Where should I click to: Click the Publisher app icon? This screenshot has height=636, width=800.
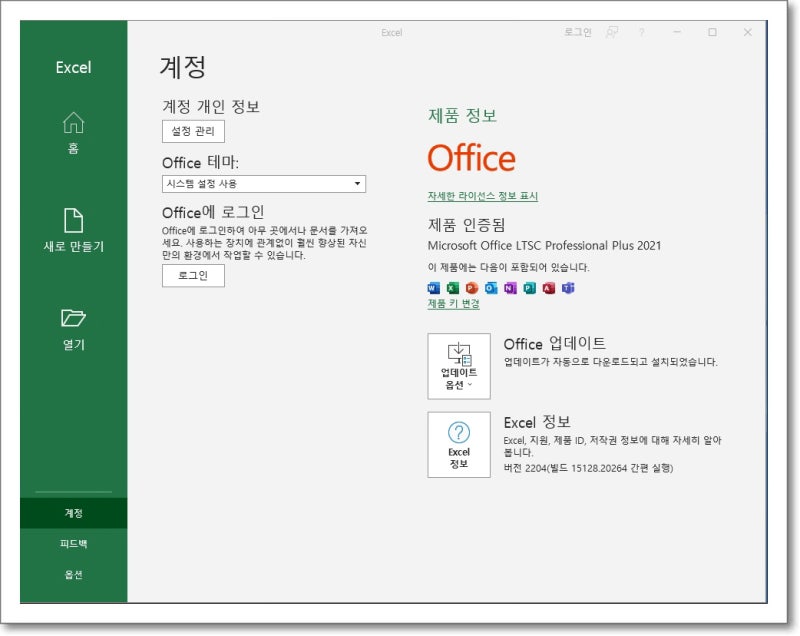click(530, 288)
